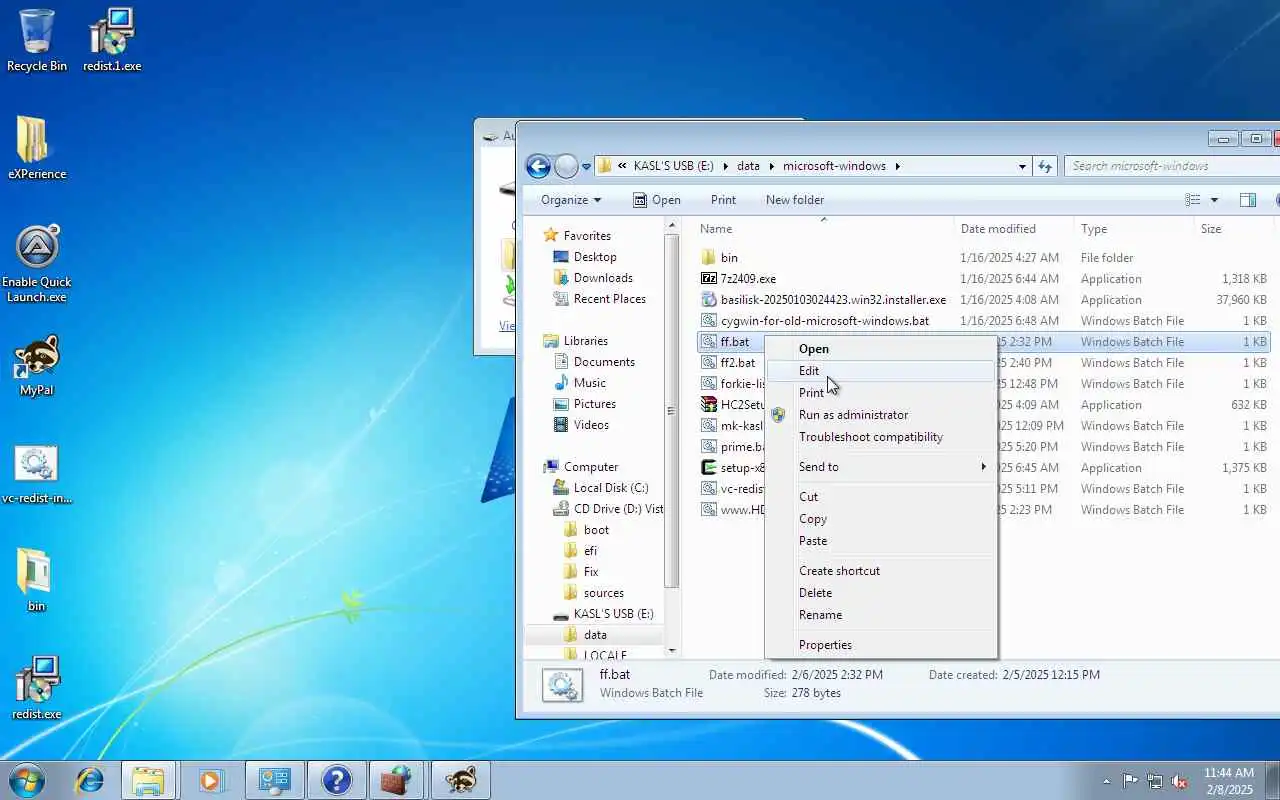1280x800 pixels.
Task: Click the Open toolbar button
Action: click(x=656, y=200)
